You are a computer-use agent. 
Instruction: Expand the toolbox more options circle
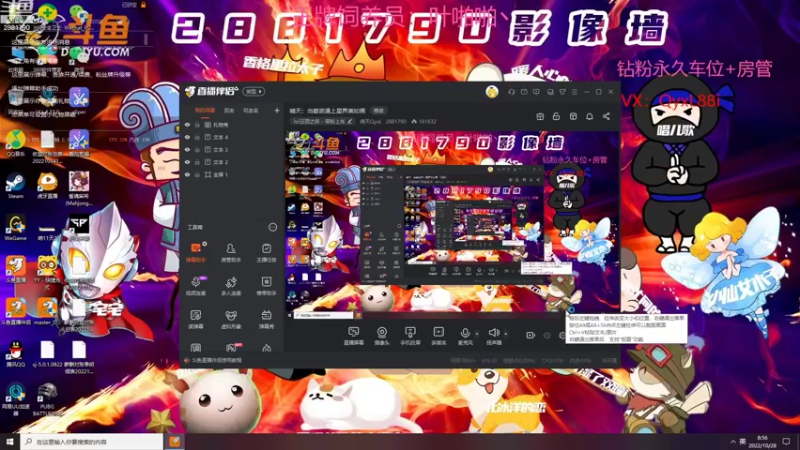pos(272,227)
